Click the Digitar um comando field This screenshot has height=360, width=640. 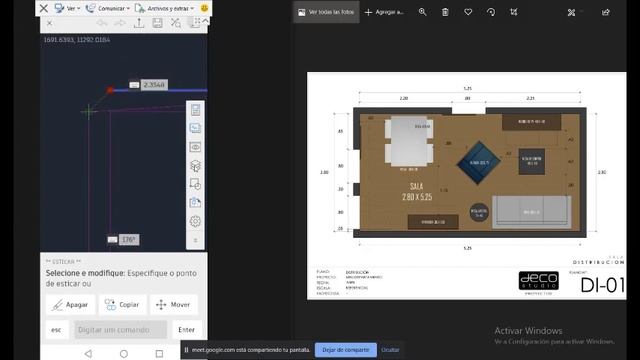click(121, 330)
